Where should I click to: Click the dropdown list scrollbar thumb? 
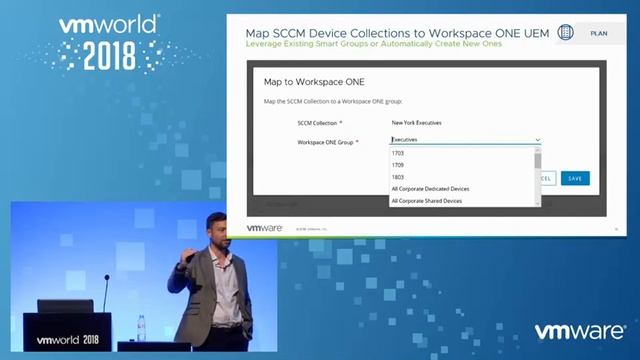coord(538,160)
